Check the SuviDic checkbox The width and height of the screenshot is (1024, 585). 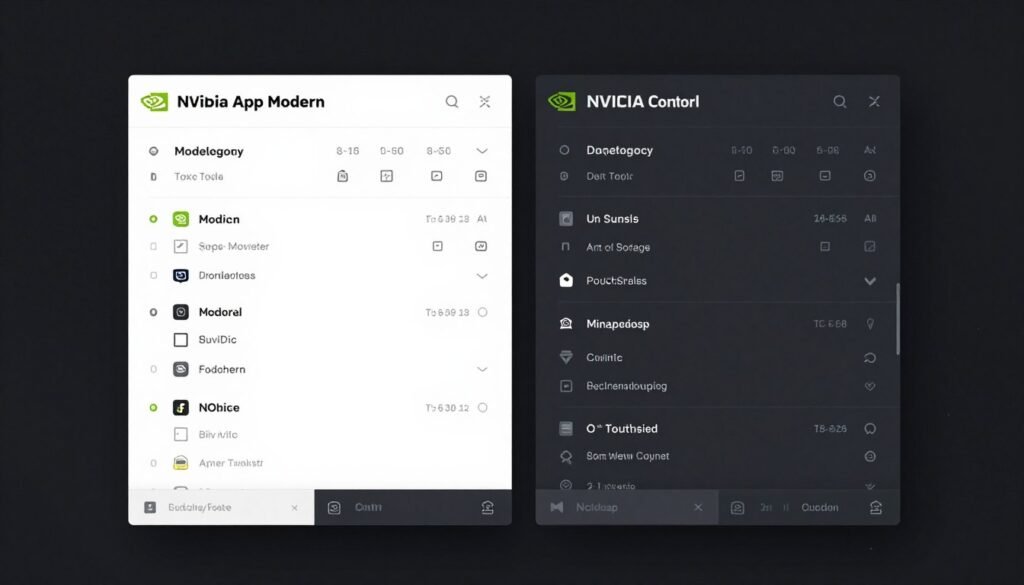[181, 340]
